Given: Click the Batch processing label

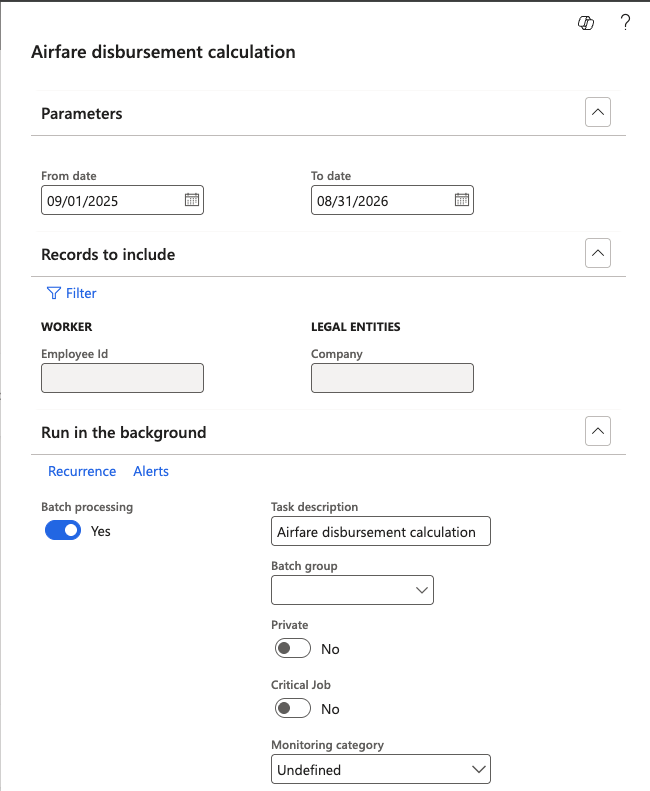Looking at the screenshot, I should [87, 507].
